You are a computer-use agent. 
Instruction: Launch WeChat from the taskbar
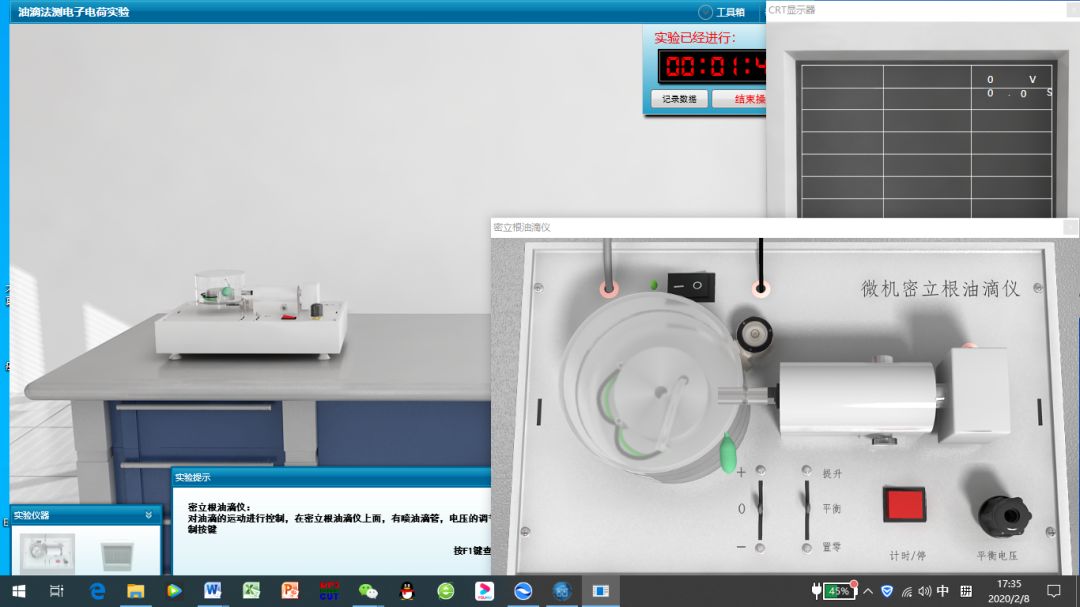point(368,591)
